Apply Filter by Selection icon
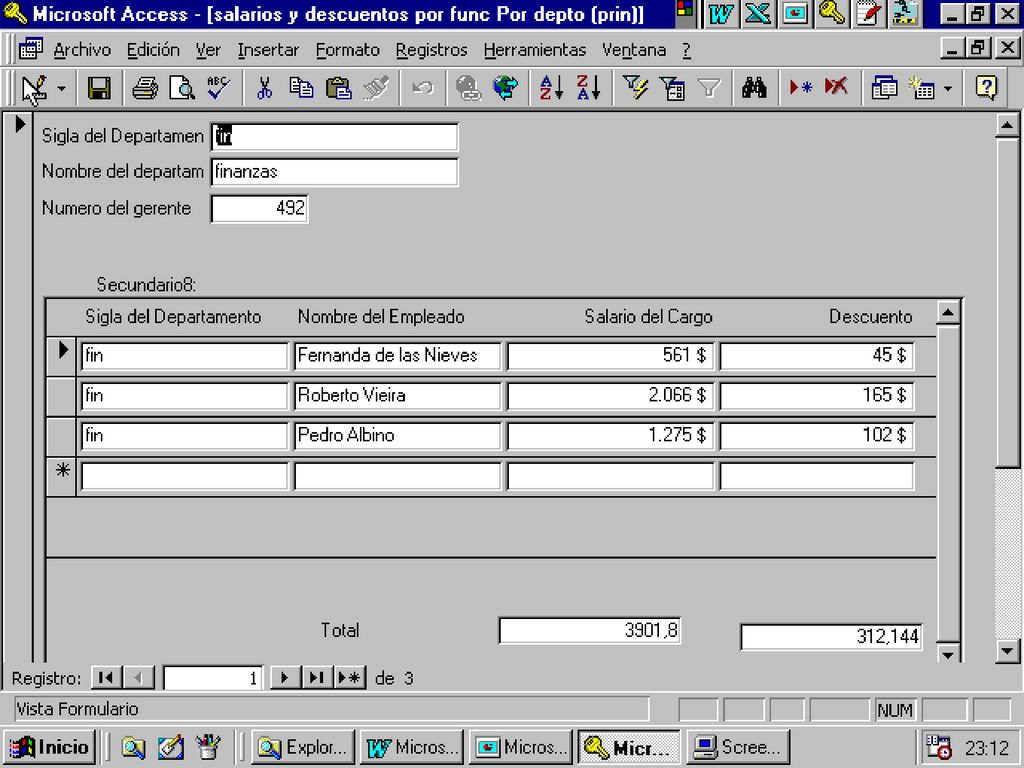The height and width of the screenshot is (768, 1024). (x=635, y=88)
